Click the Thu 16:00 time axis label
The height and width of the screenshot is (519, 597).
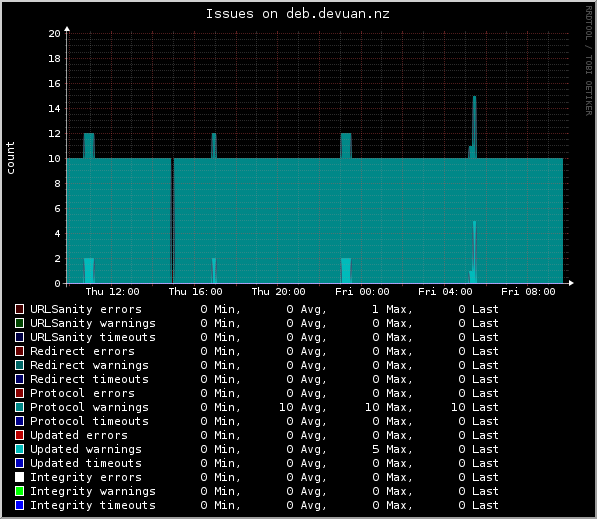pos(195,292)
